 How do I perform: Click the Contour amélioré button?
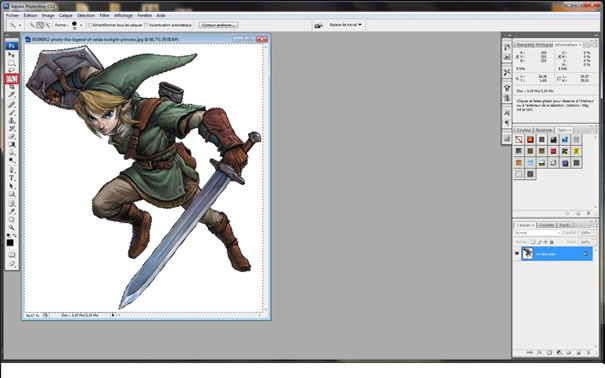(218, 25)
